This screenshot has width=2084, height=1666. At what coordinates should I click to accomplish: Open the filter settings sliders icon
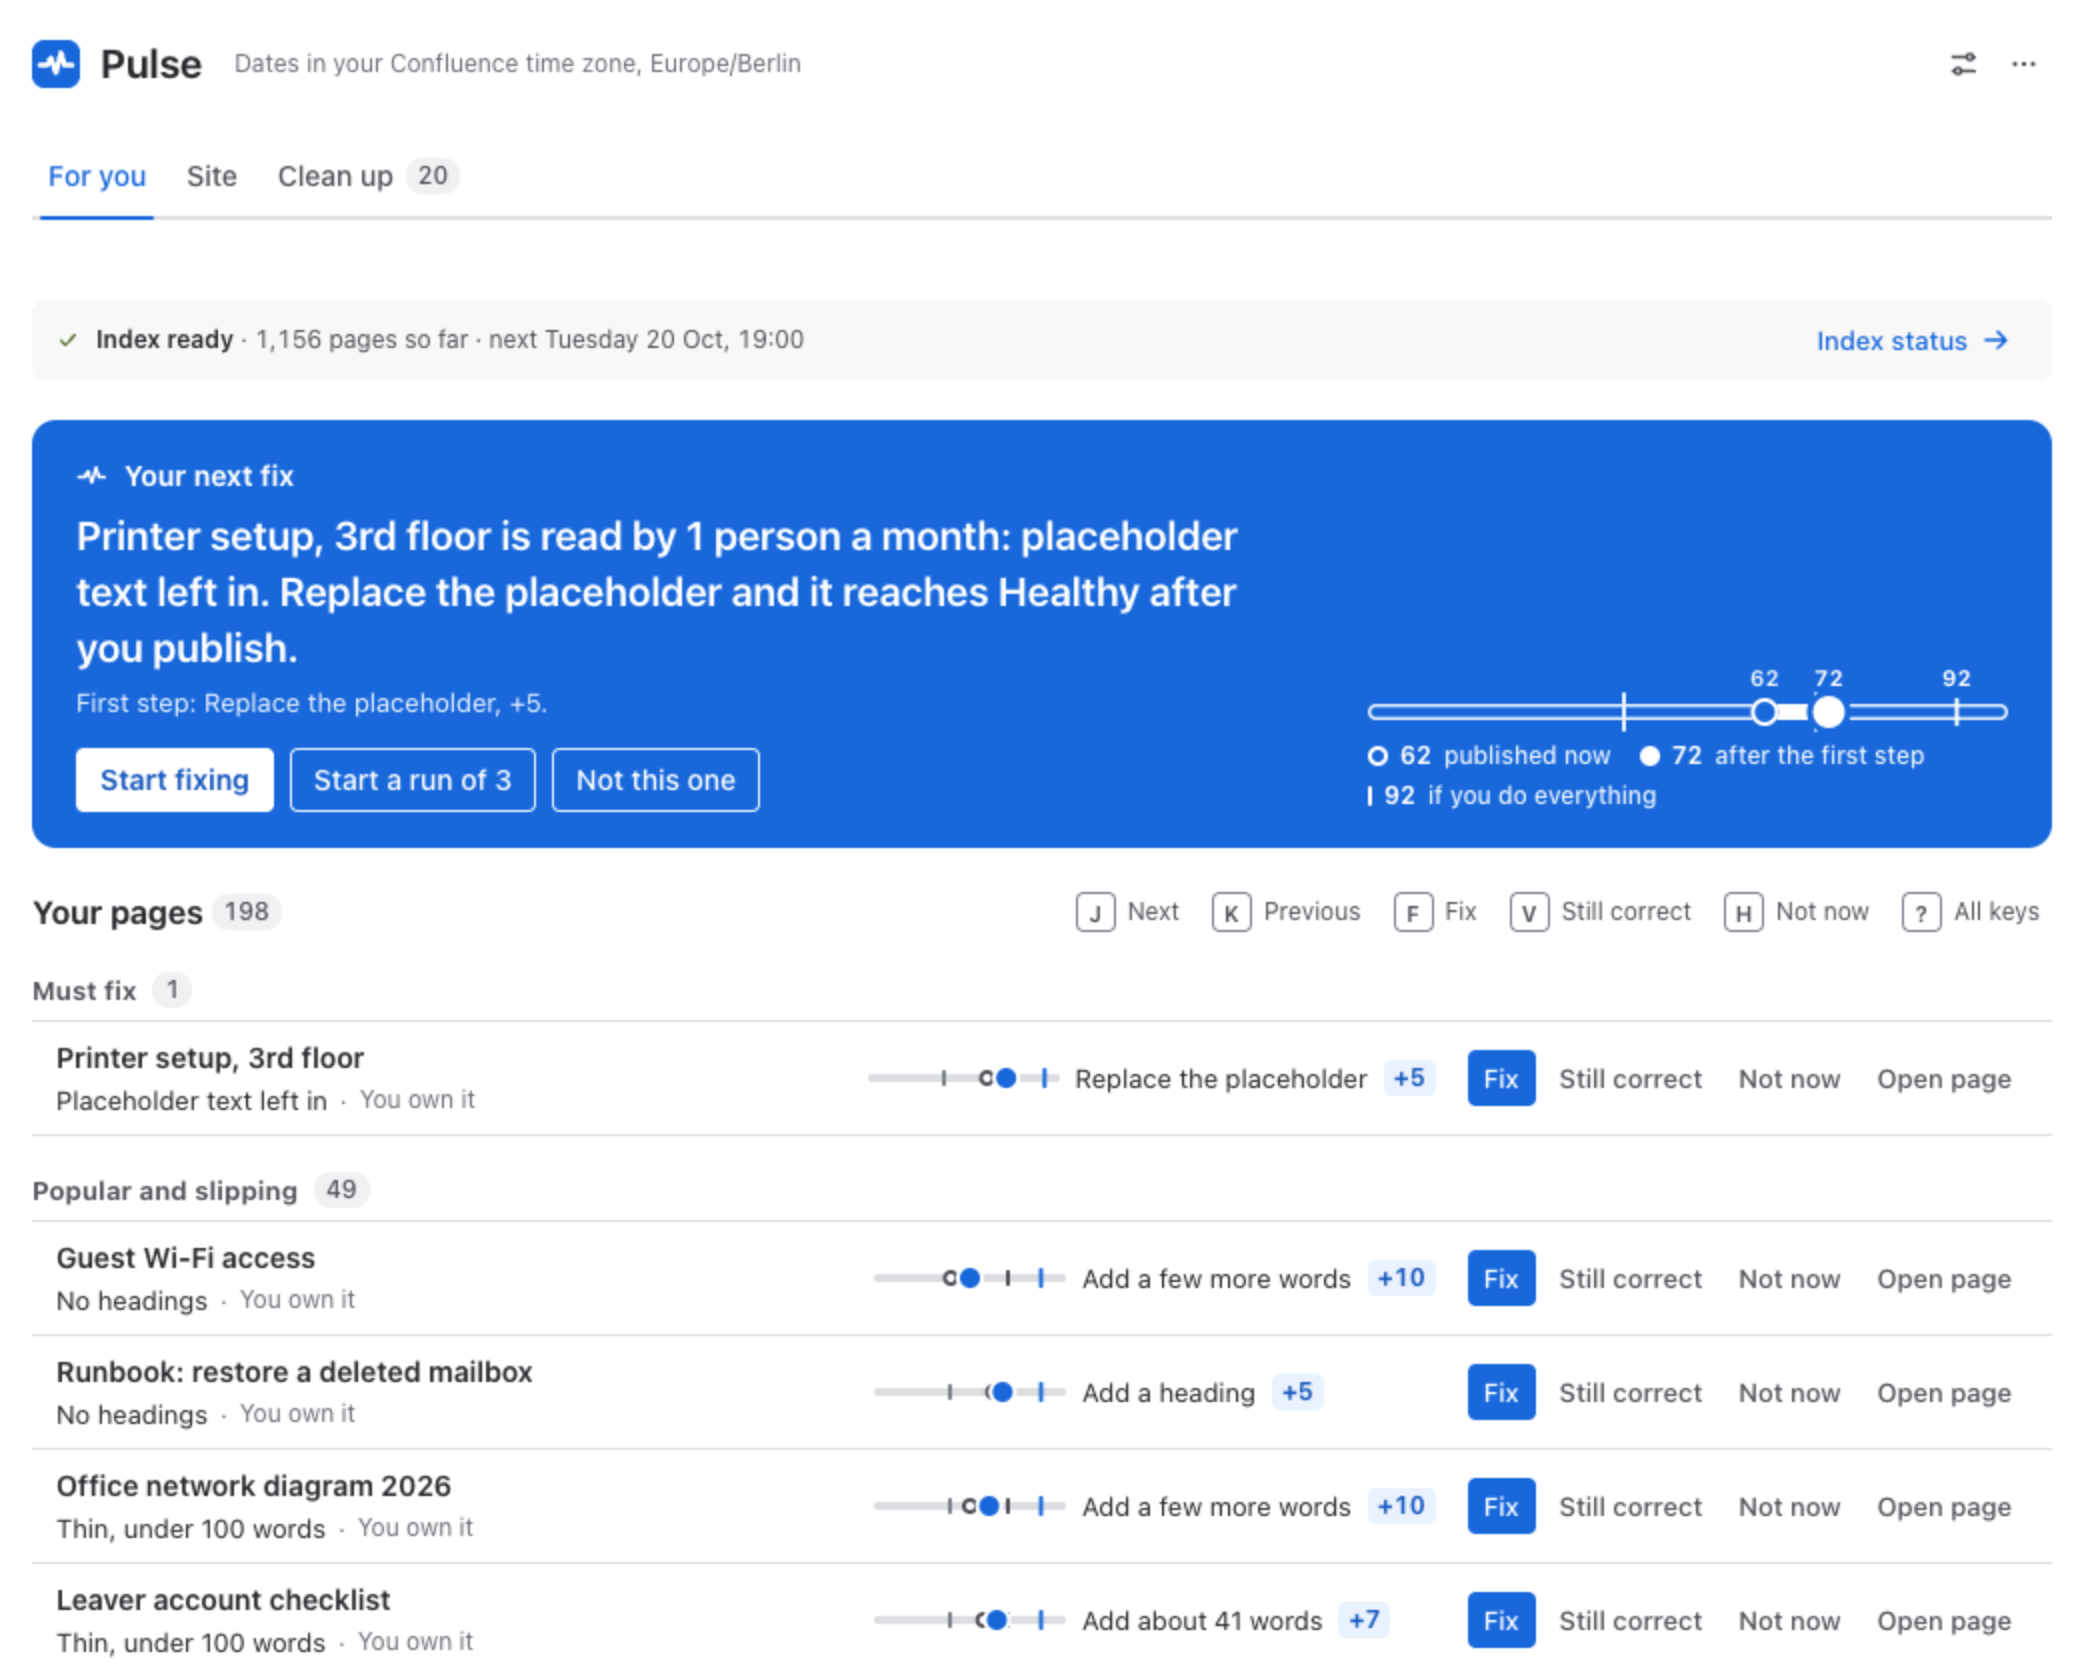pyautogui.click(x=1963, y=64)
